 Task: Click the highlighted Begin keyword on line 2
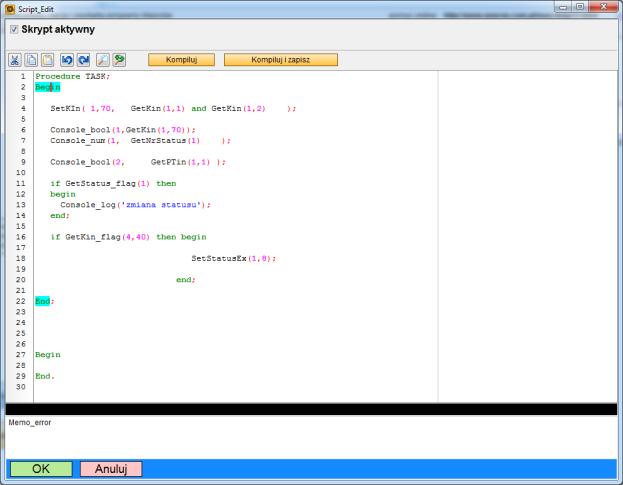pos(47,87)
